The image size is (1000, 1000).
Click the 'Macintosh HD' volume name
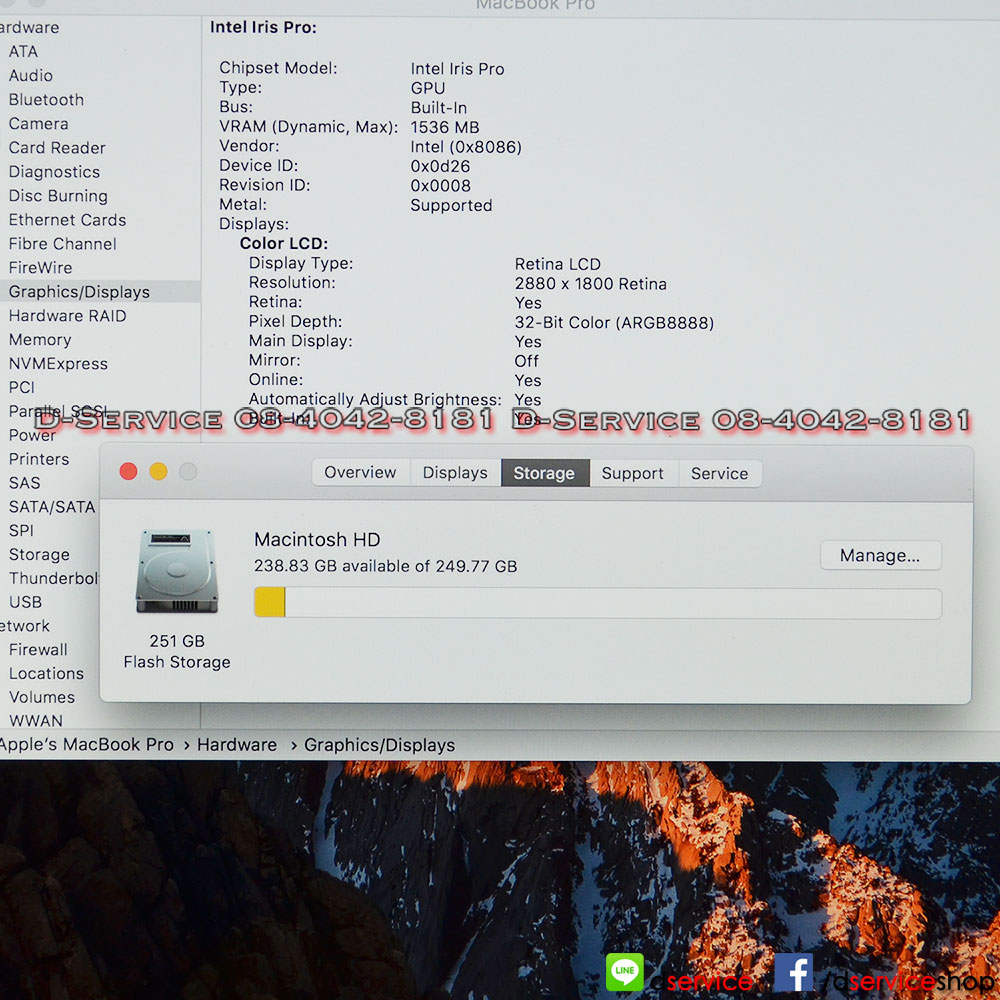tap(317, 540)
